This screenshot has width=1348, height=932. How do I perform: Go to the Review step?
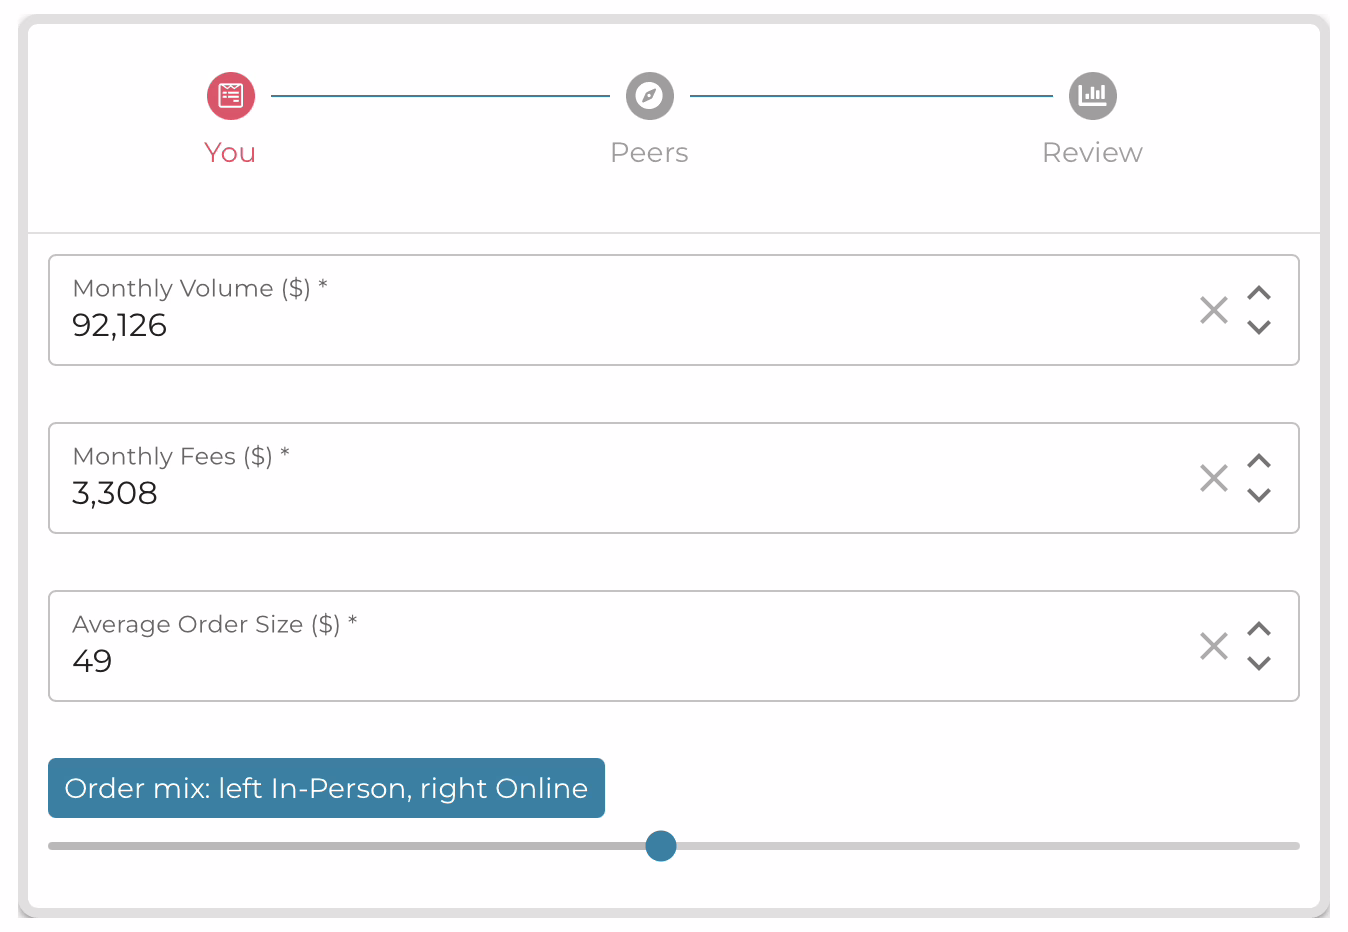(x=1092, y=152)
